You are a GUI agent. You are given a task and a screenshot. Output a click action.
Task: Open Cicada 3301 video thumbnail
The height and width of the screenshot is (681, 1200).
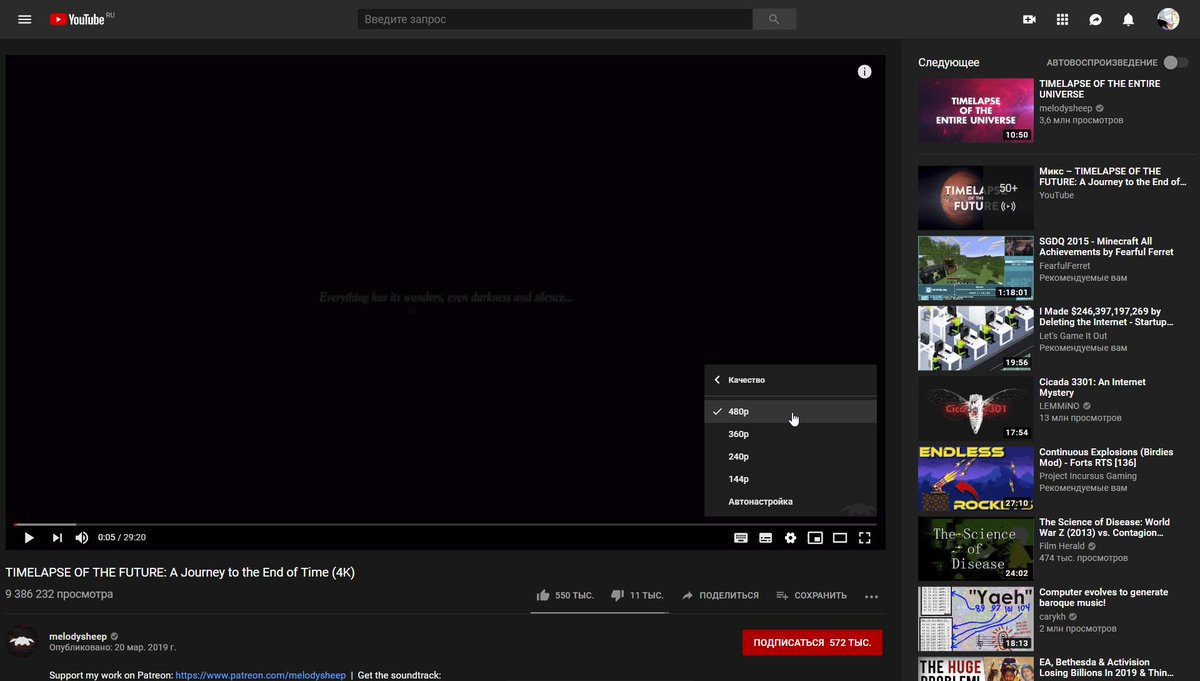click(975, 408)
